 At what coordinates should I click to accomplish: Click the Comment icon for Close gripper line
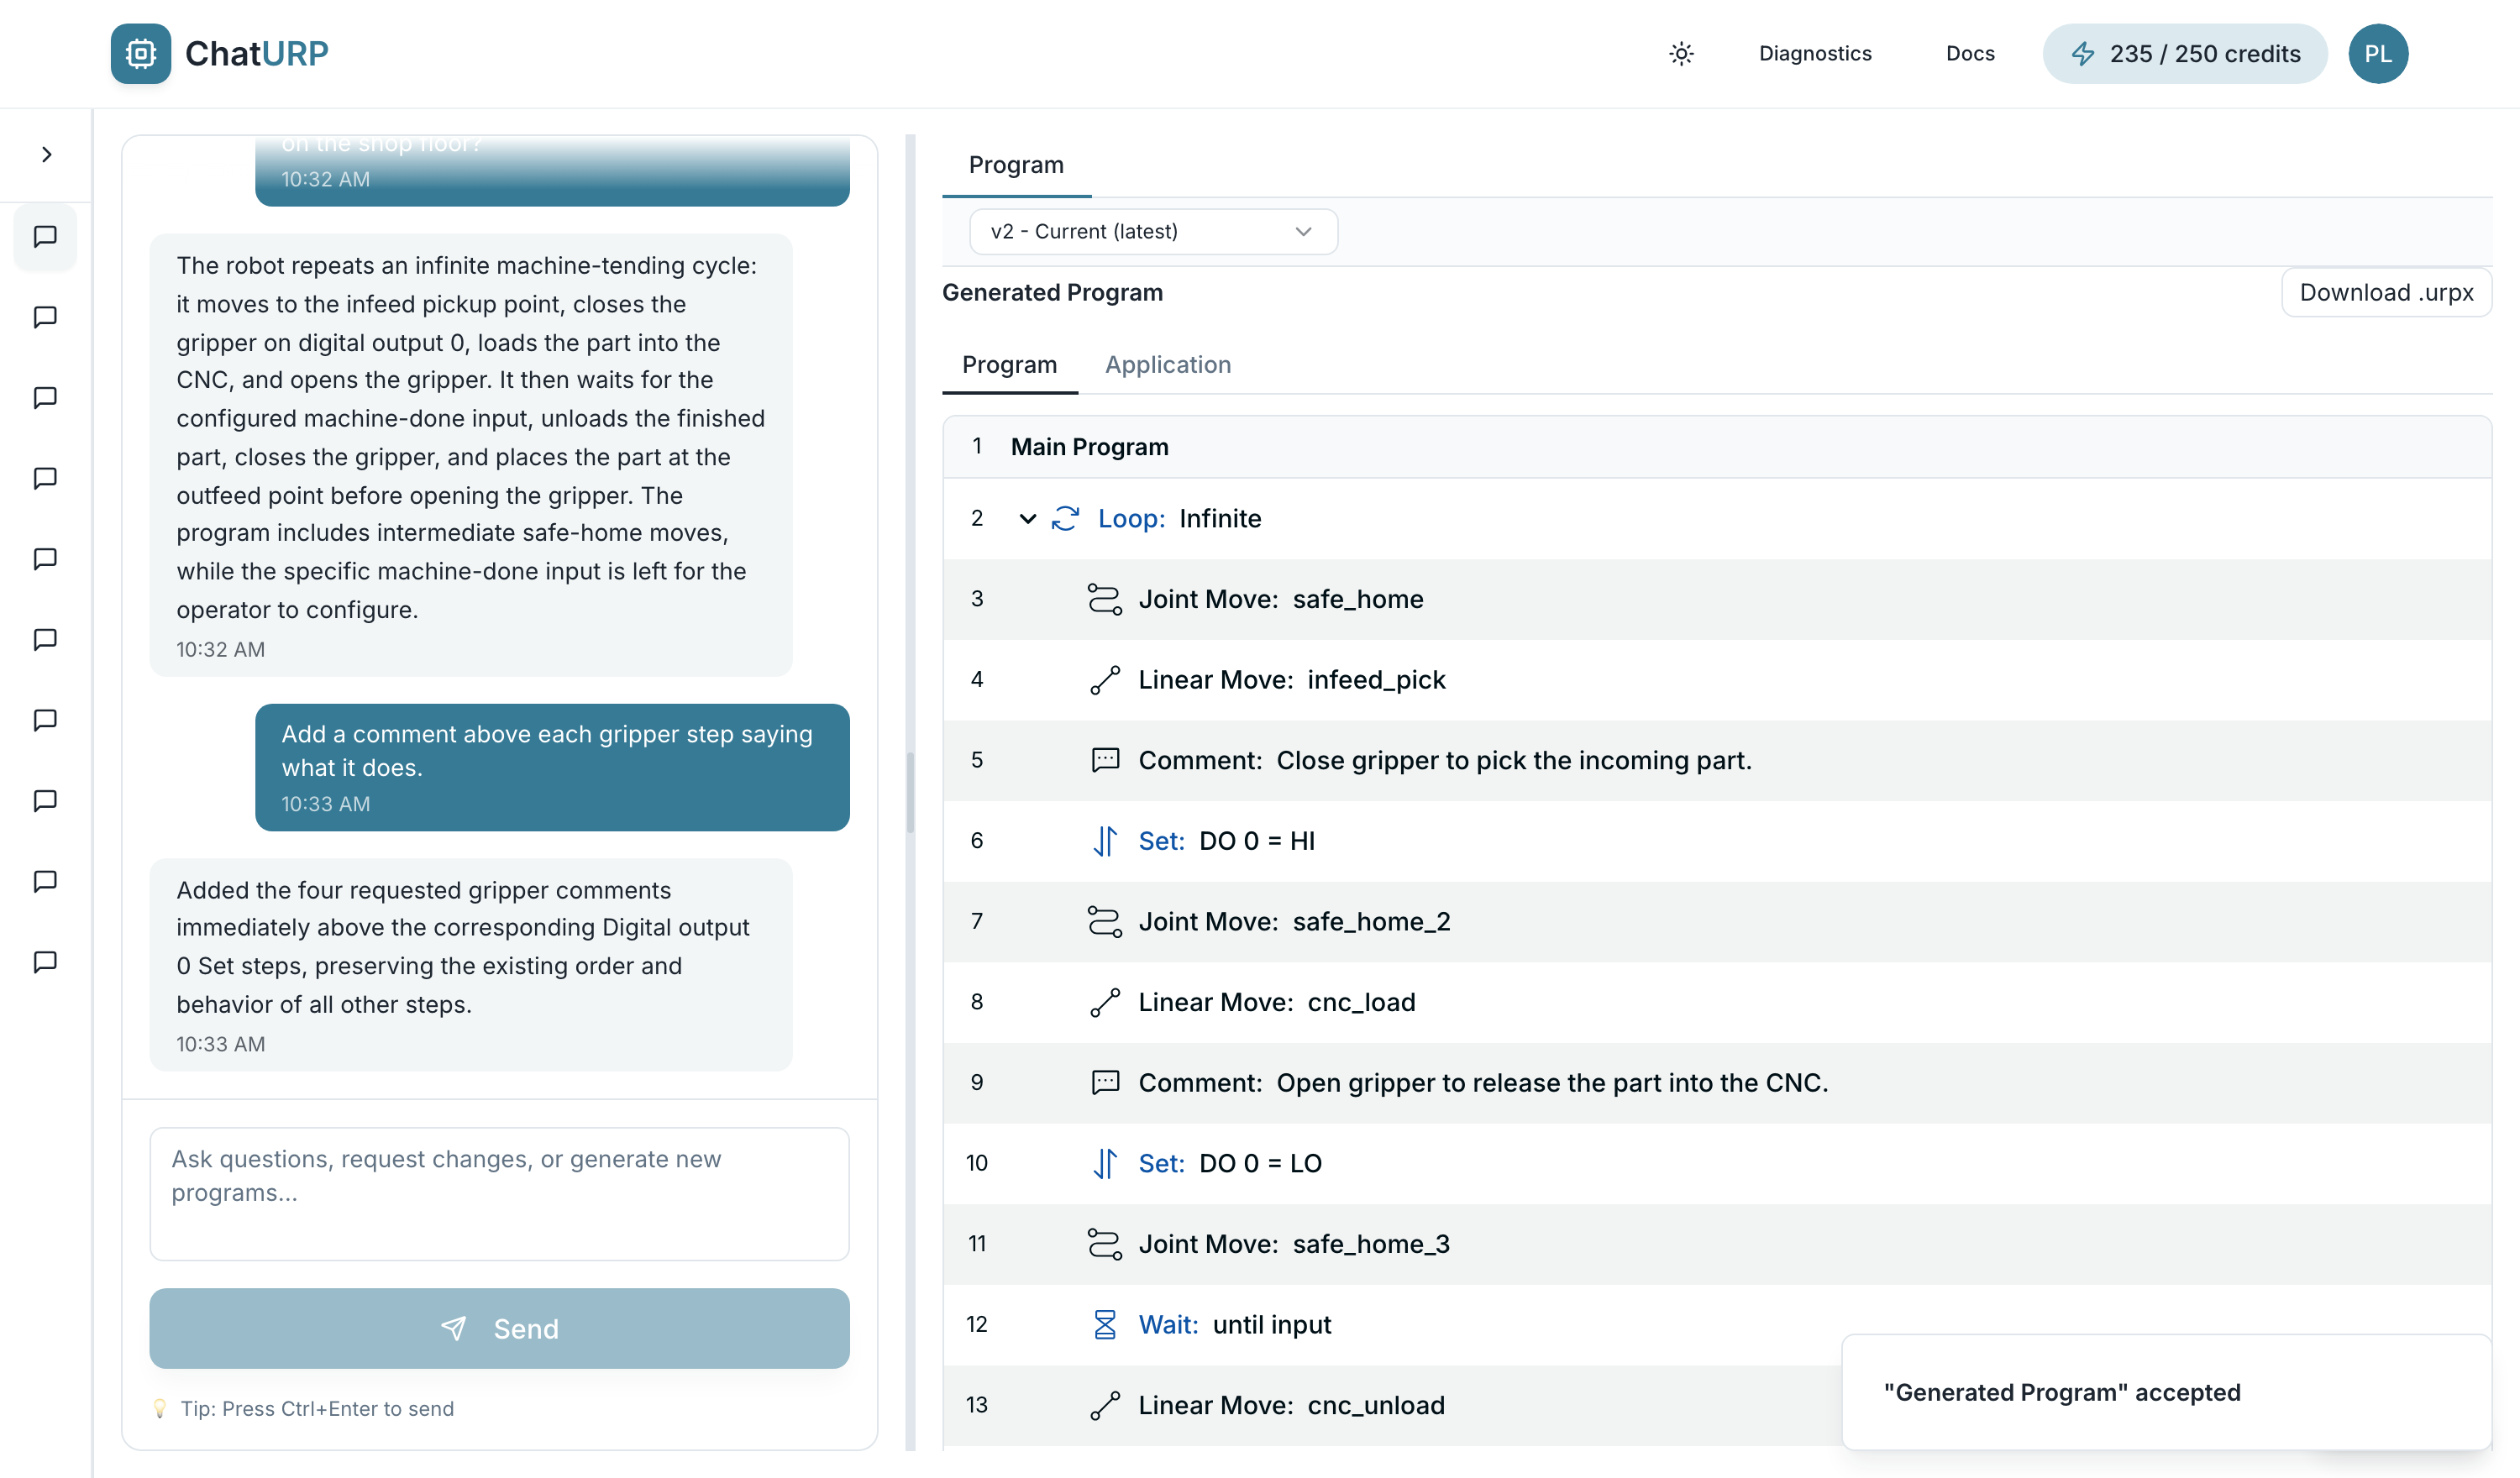tap(1104, 760)
